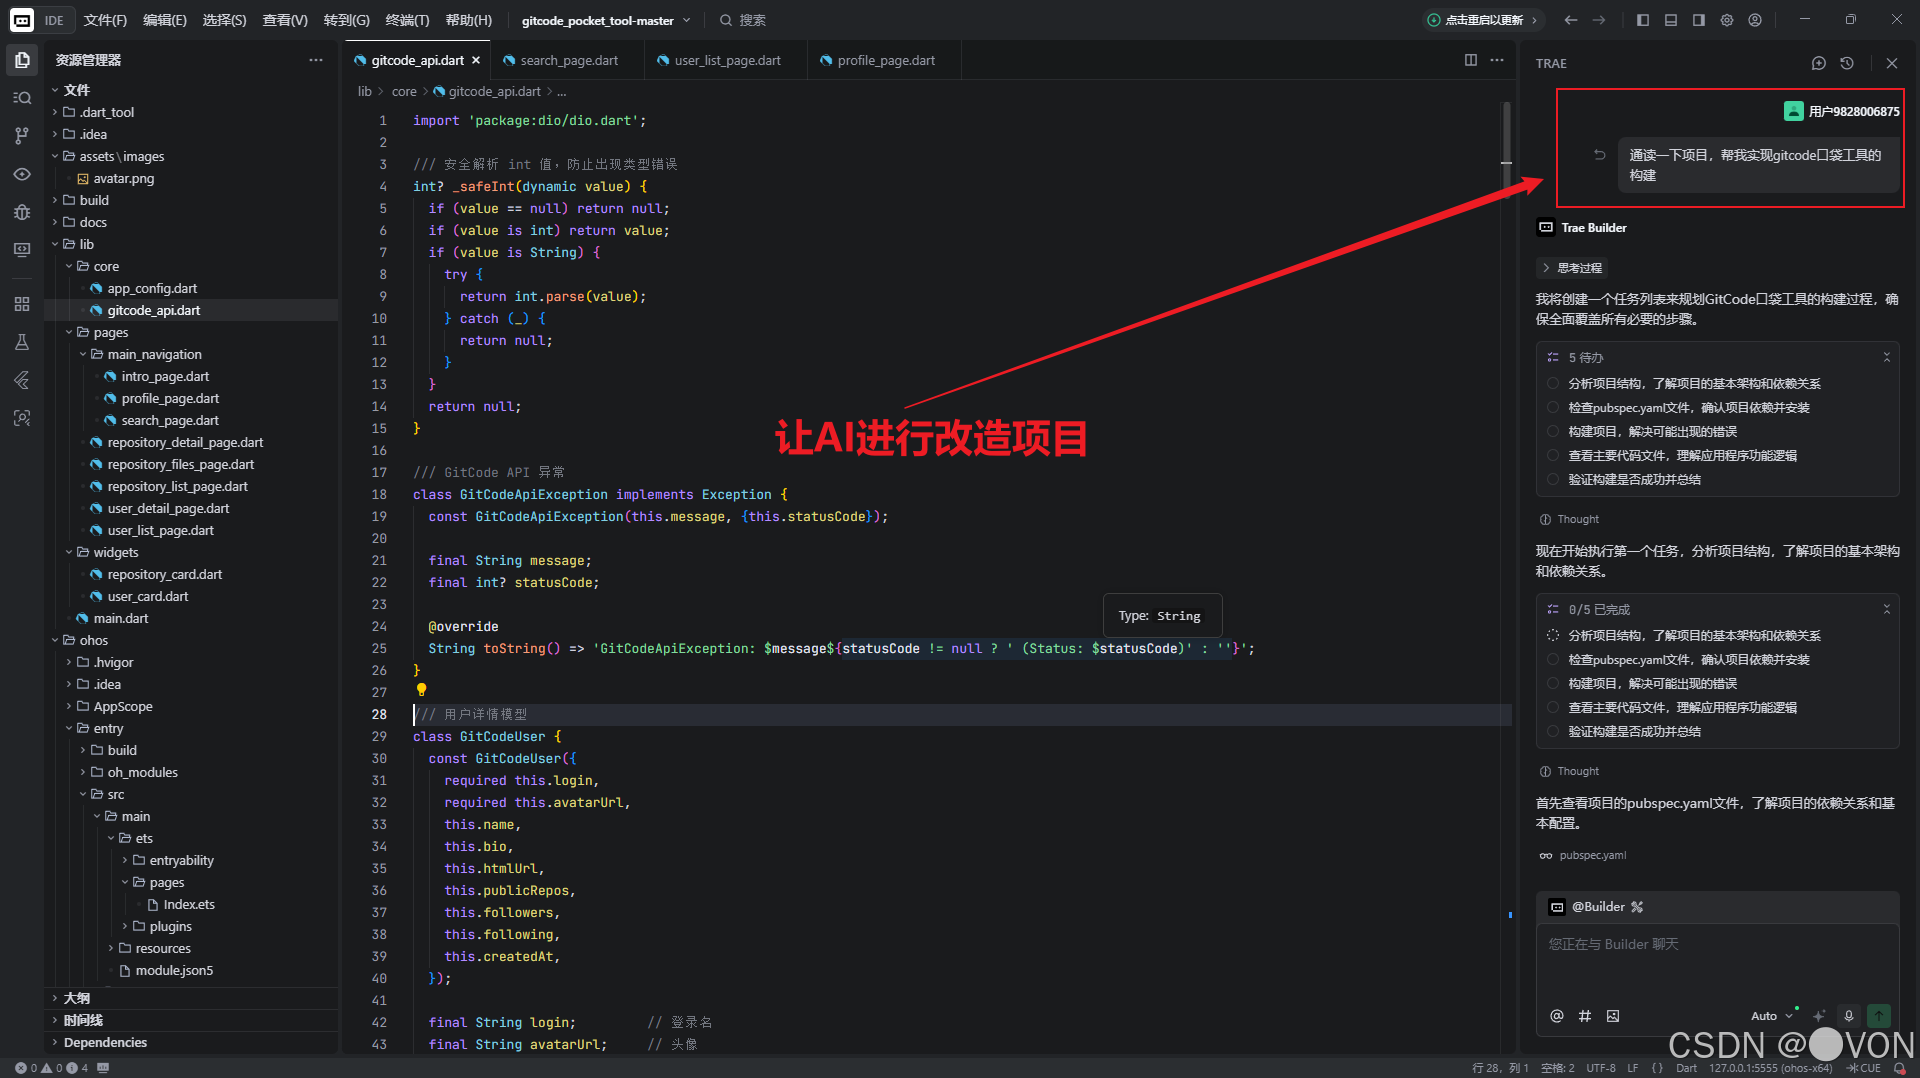Navigate back with the left arrow
Screen dimensions: 1920x1078
[x=1571, y=20]
